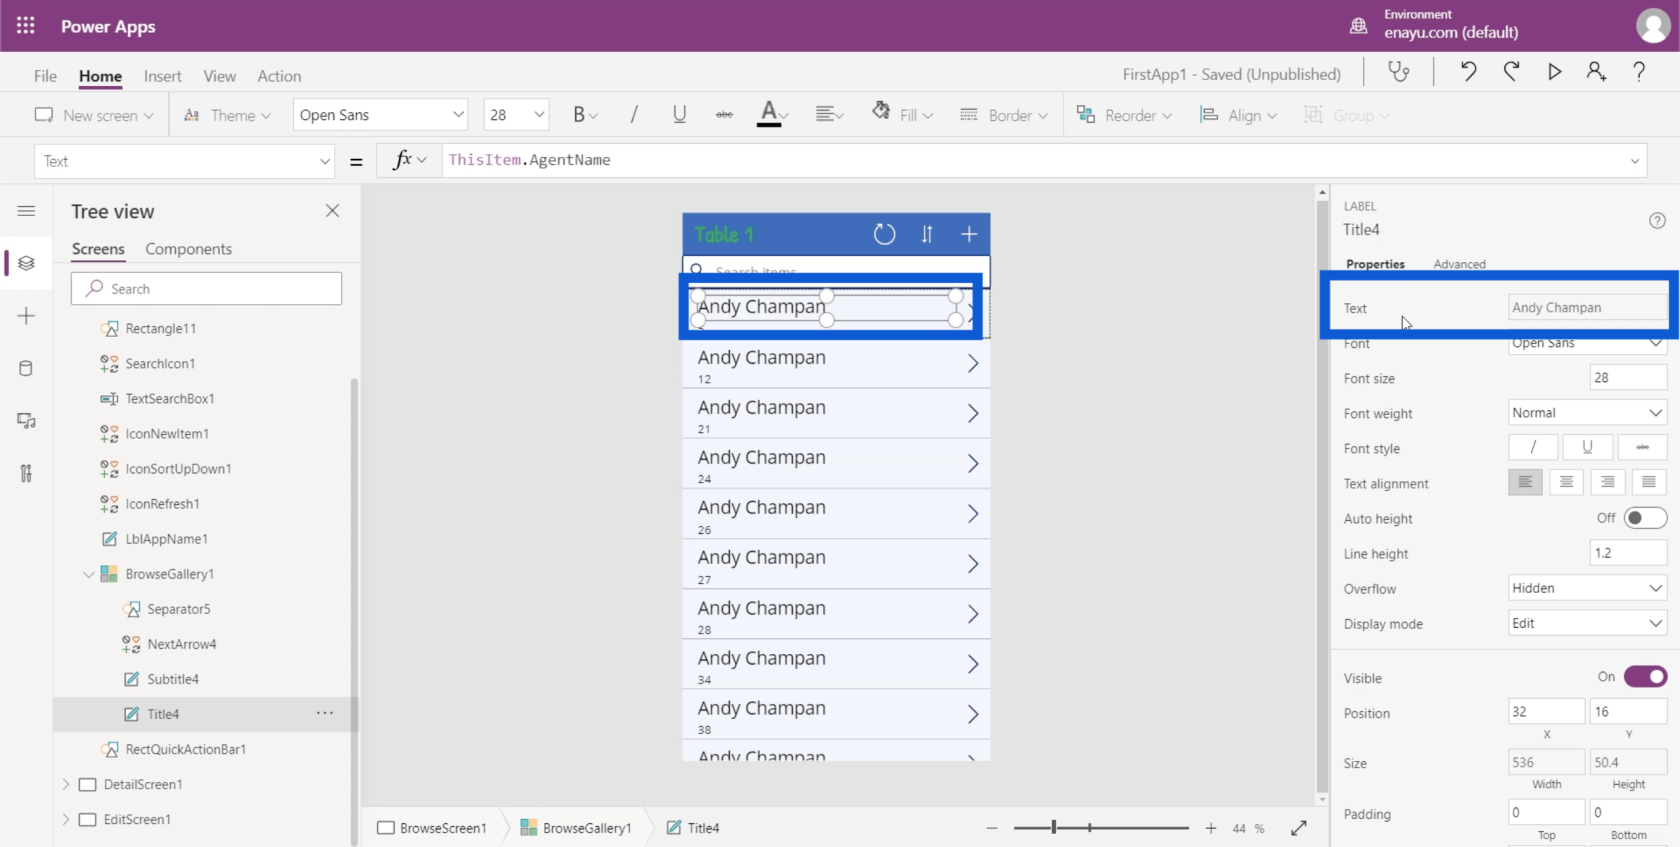
Task: Click the refresh icon in app header
Action: pyautogui.click(x=884, y=234)
